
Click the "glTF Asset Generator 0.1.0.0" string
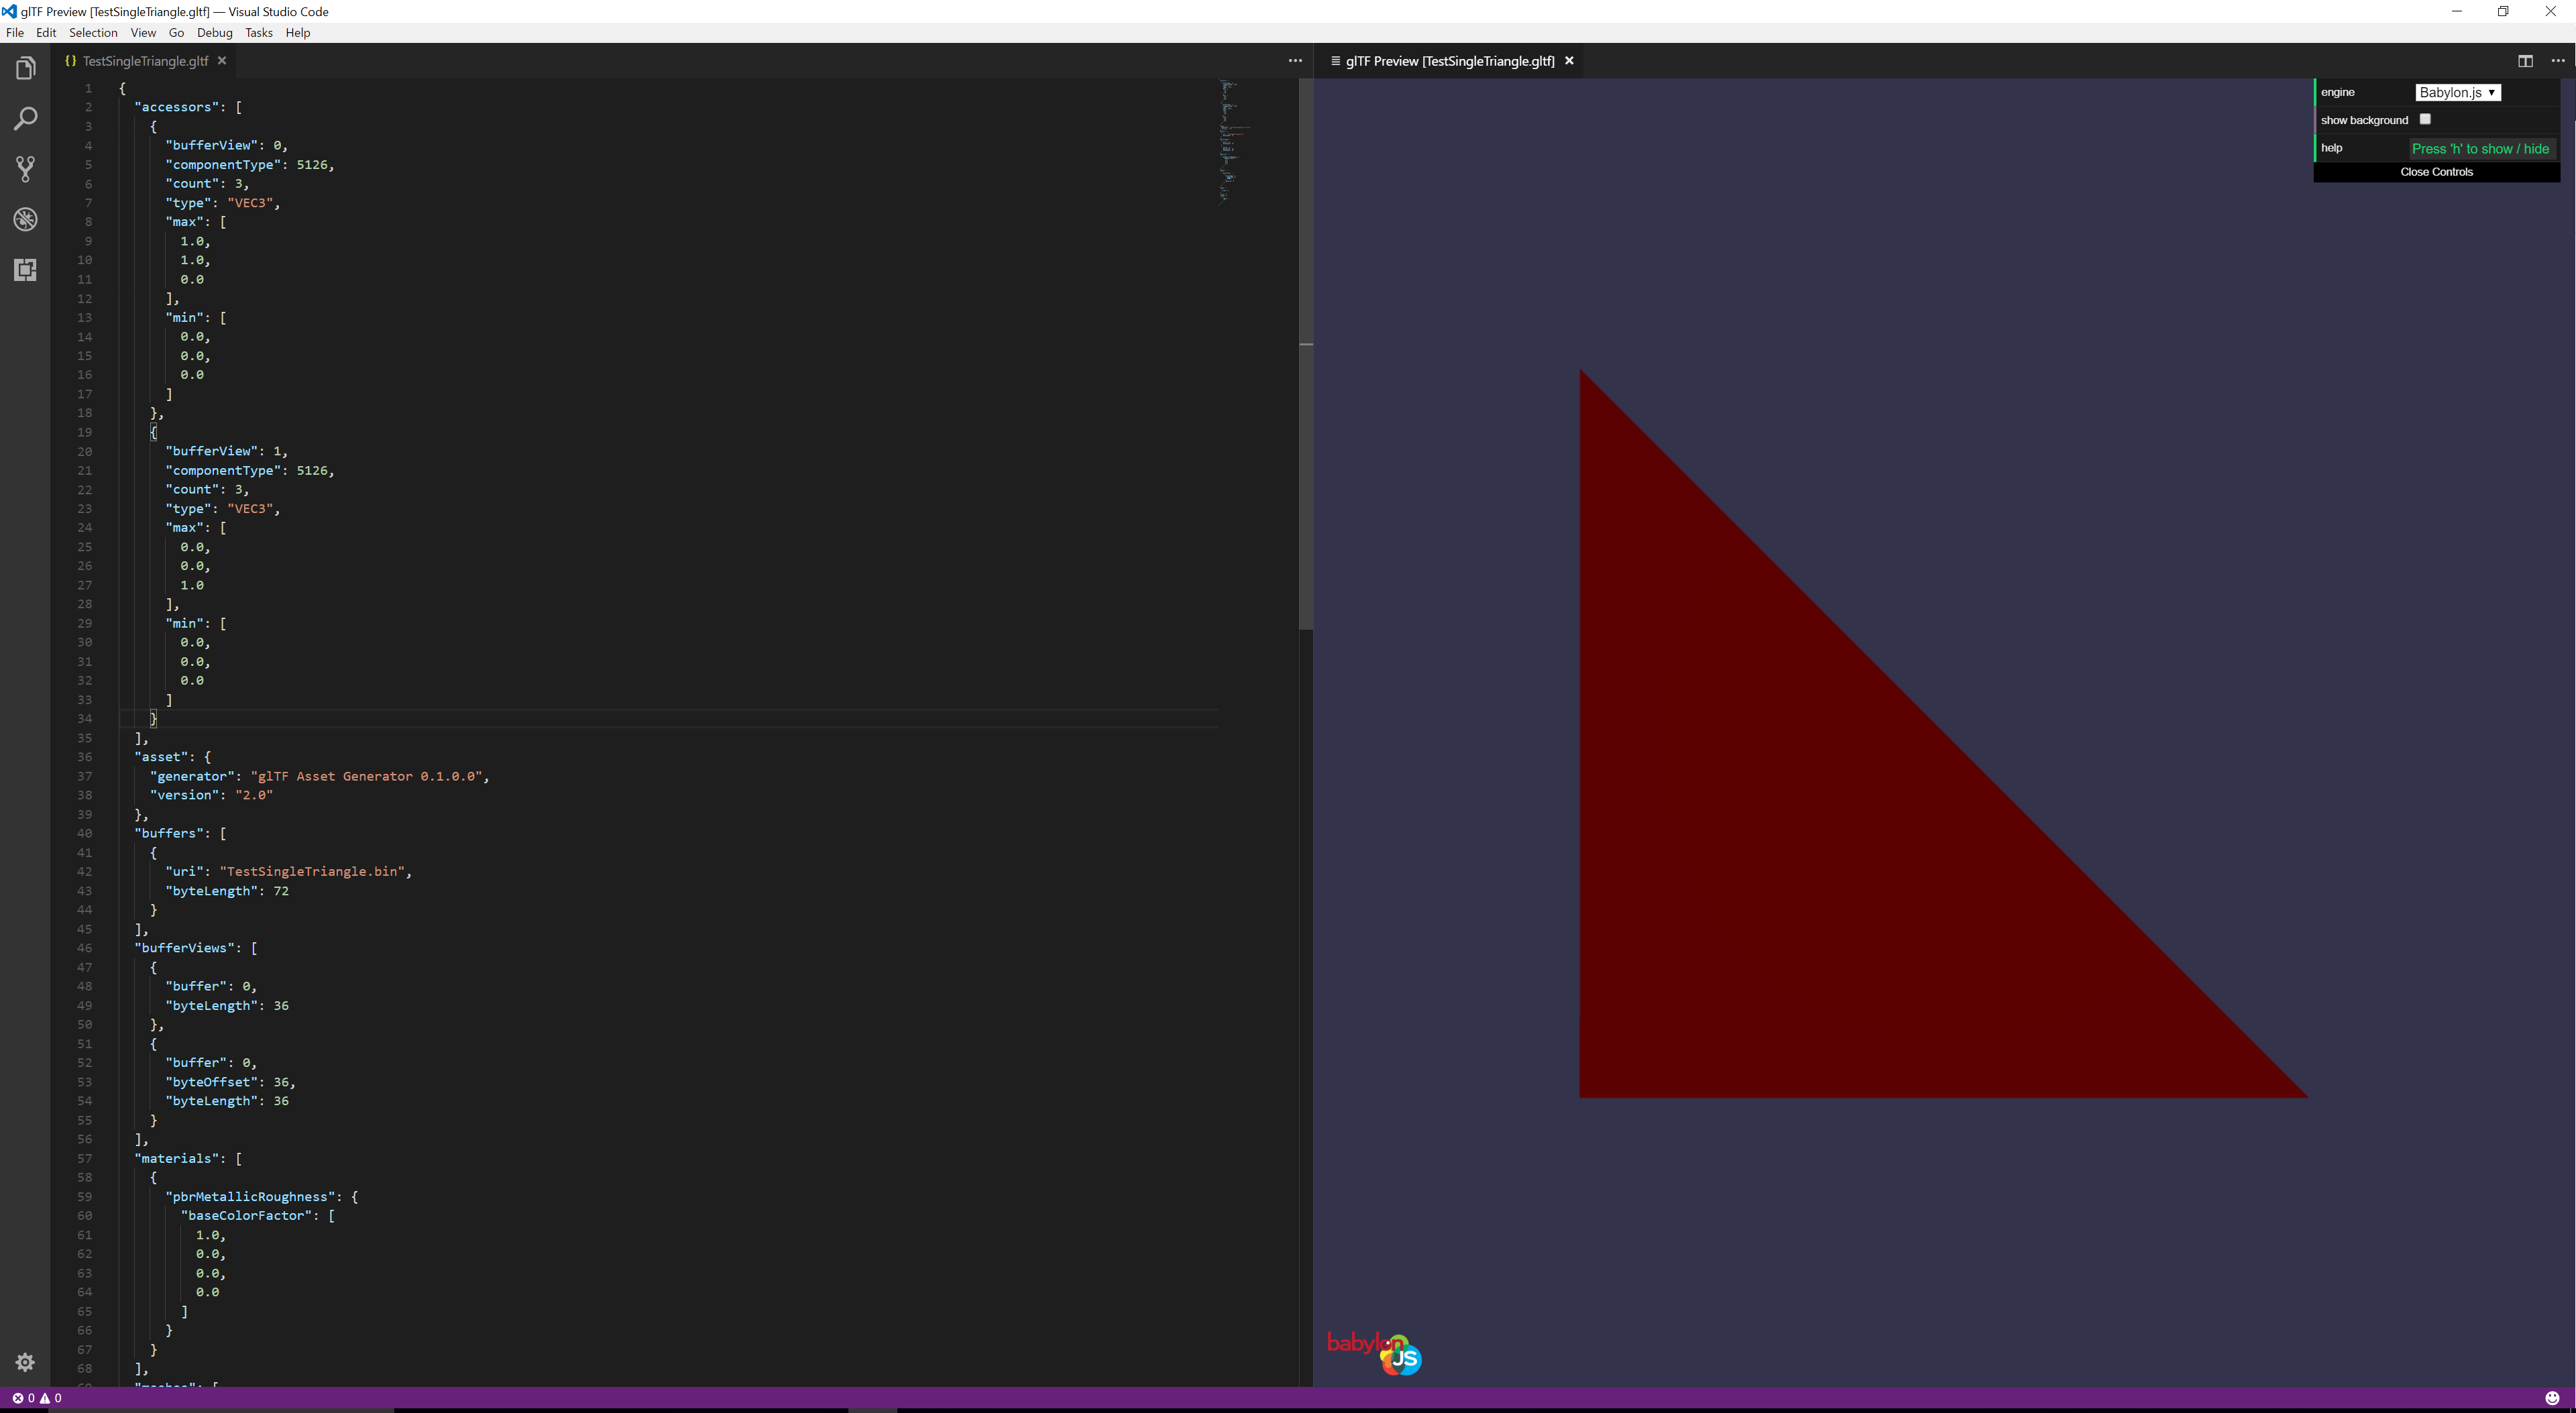coord(366,776)
